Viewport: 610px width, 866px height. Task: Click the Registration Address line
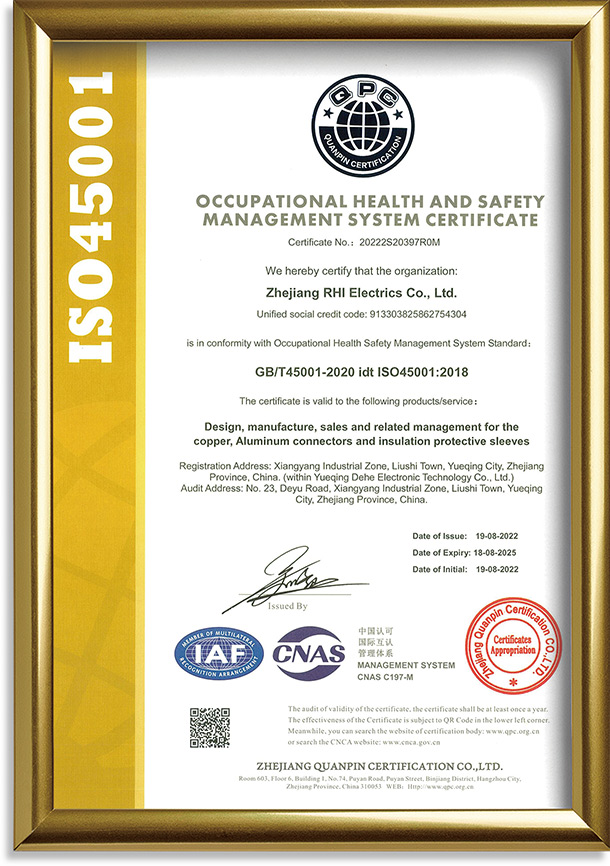(x=361, y=466)
